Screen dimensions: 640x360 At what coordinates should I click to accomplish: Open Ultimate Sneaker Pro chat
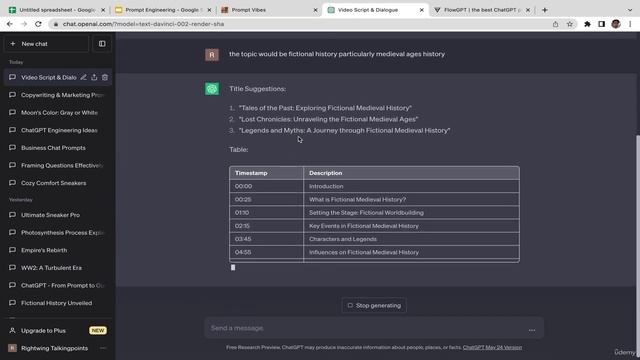pyautogui.click(x=58, y=215)
